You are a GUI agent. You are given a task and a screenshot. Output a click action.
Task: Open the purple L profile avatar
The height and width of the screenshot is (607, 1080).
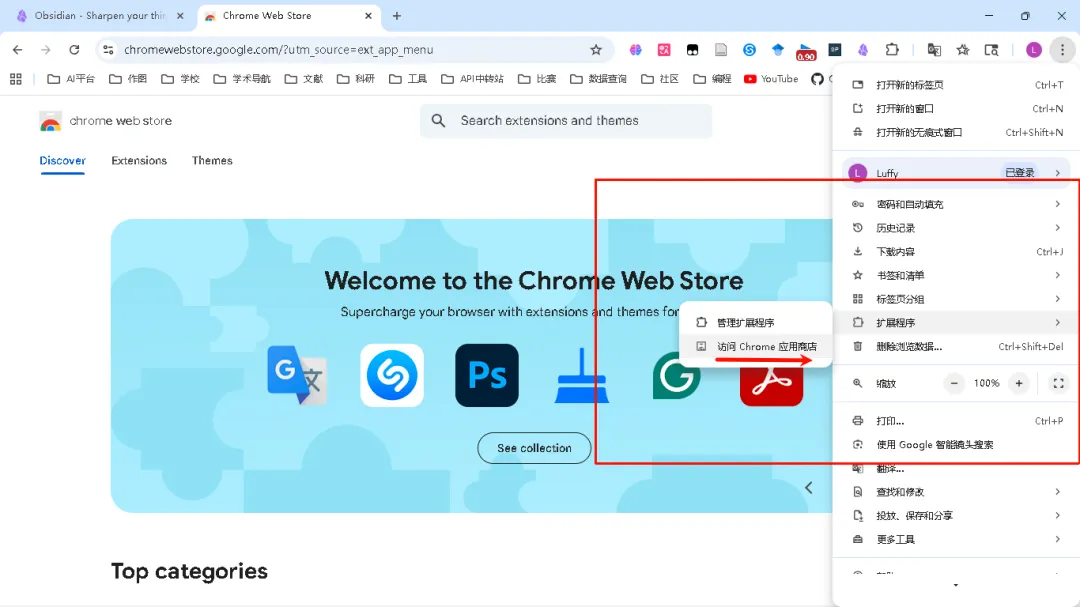pos(1033,50)
